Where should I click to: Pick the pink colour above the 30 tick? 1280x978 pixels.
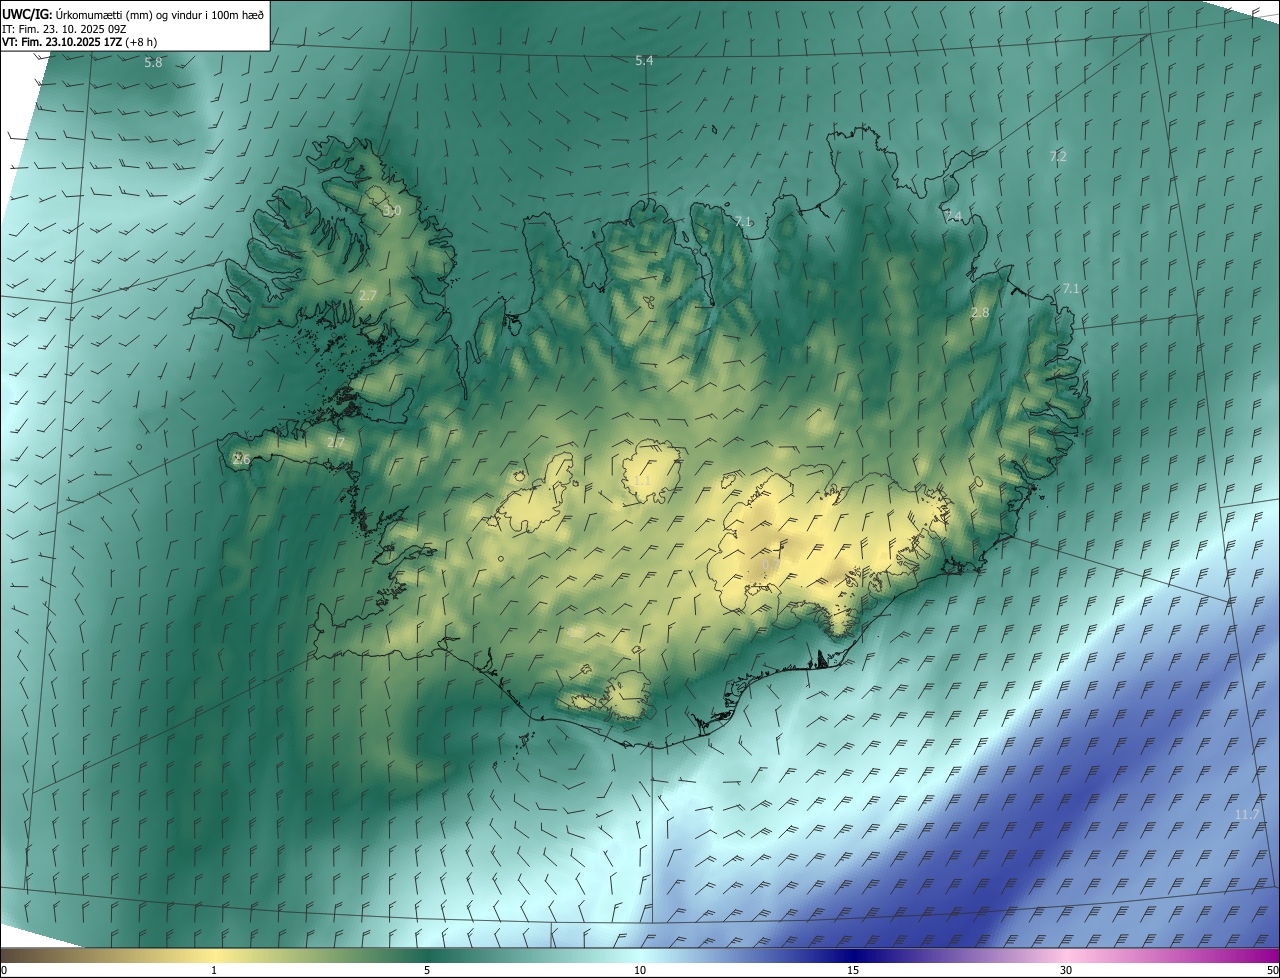point(1066,955)
